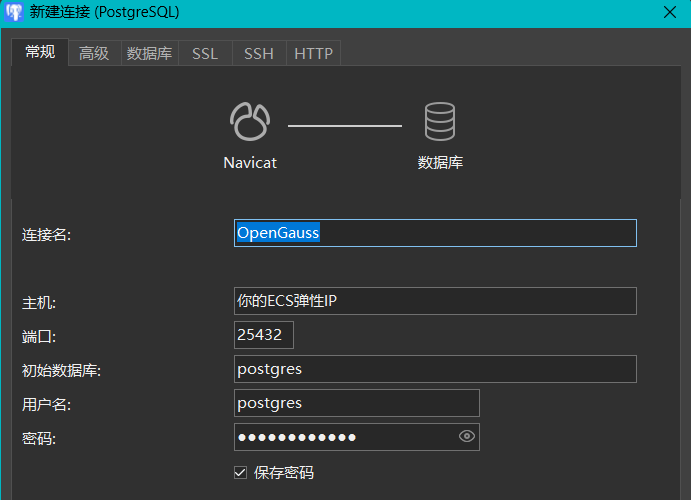Screen dimensions: 691x500
Task: Switch to the 常规 tab
Action: [x=40, y=52]
